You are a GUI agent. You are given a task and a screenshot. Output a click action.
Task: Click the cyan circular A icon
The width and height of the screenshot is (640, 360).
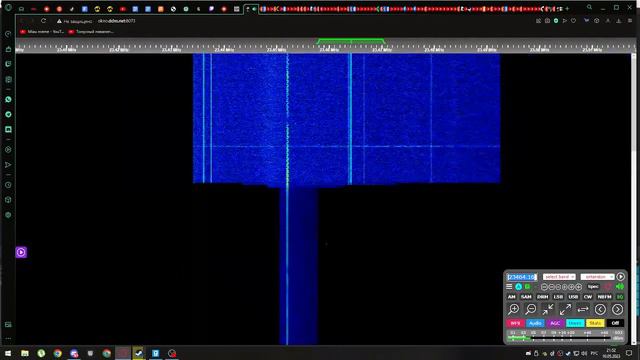518,287
